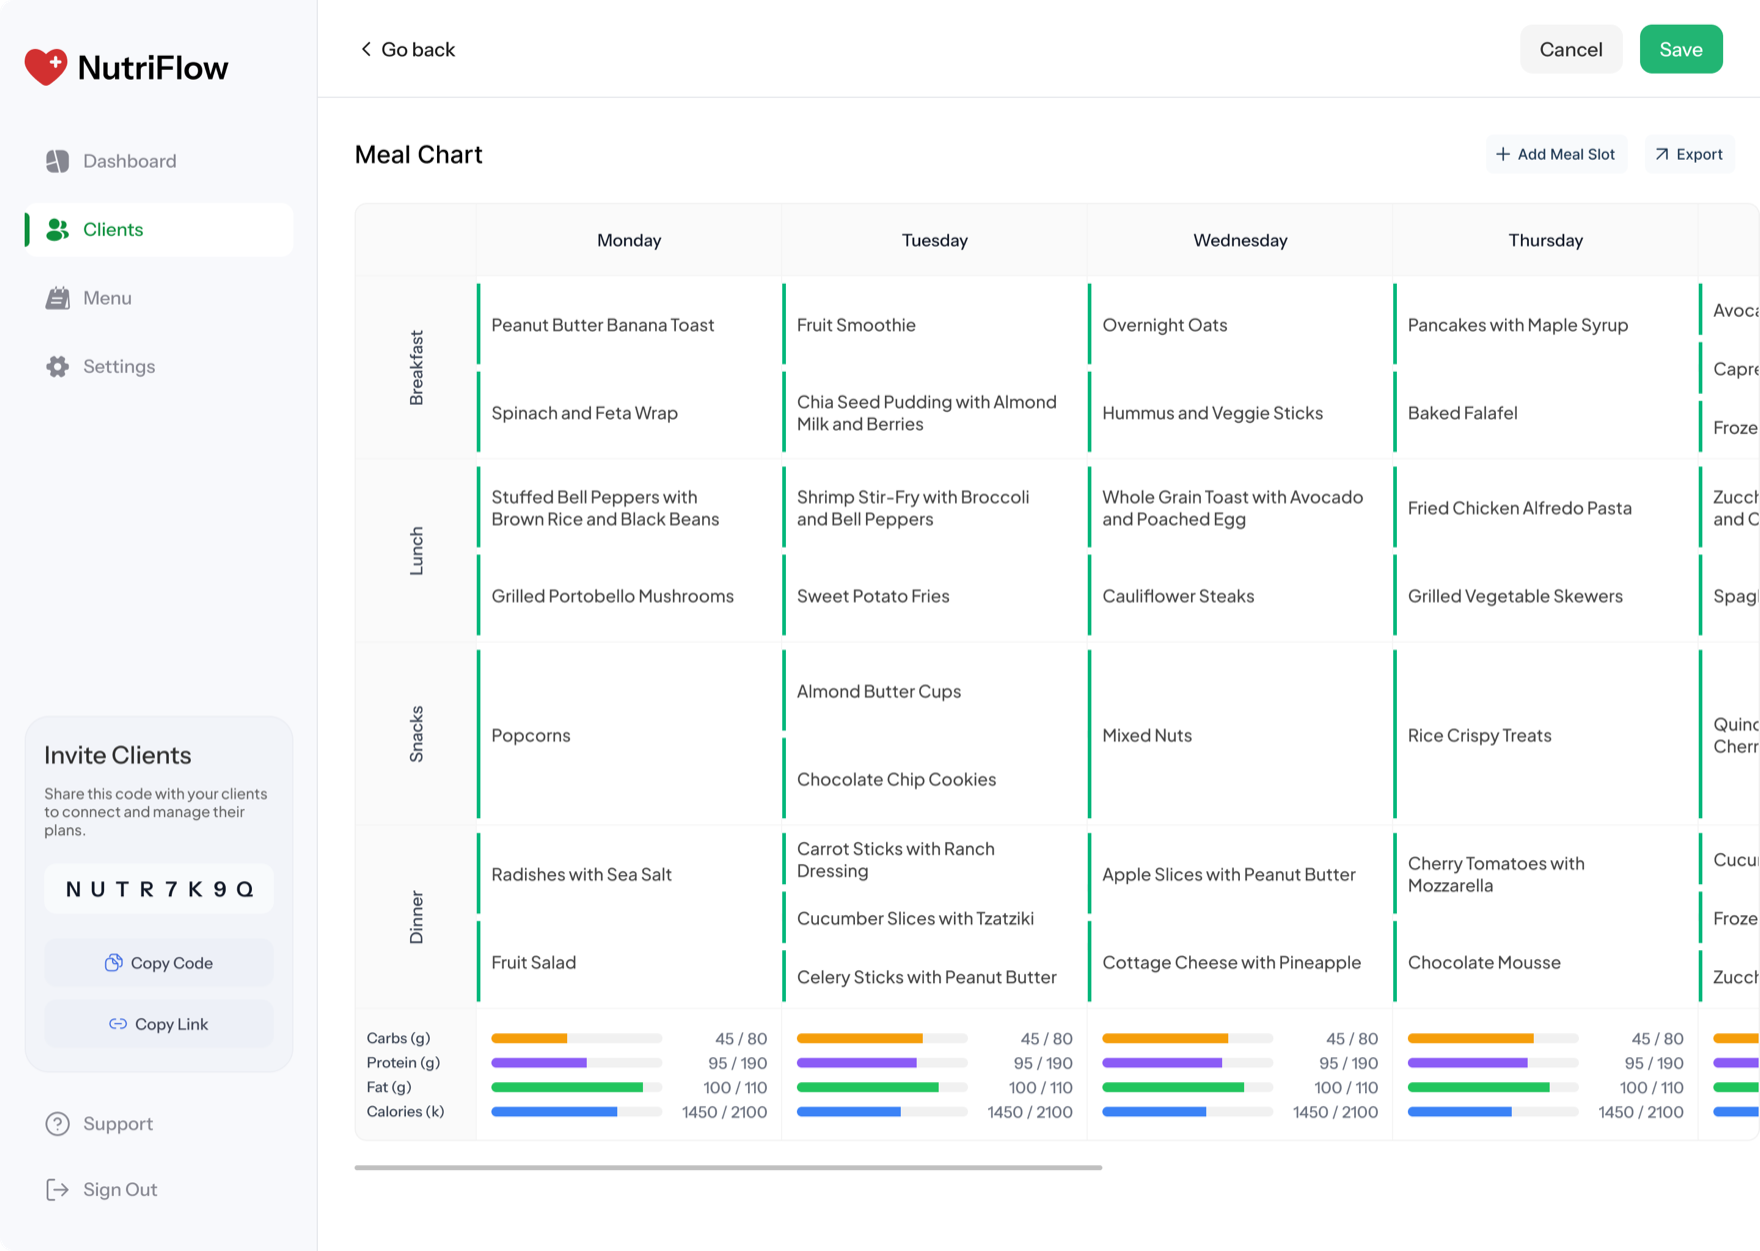Select the invite code field NUTR7K9Q

pyautogui.click(x=159, y=889)
